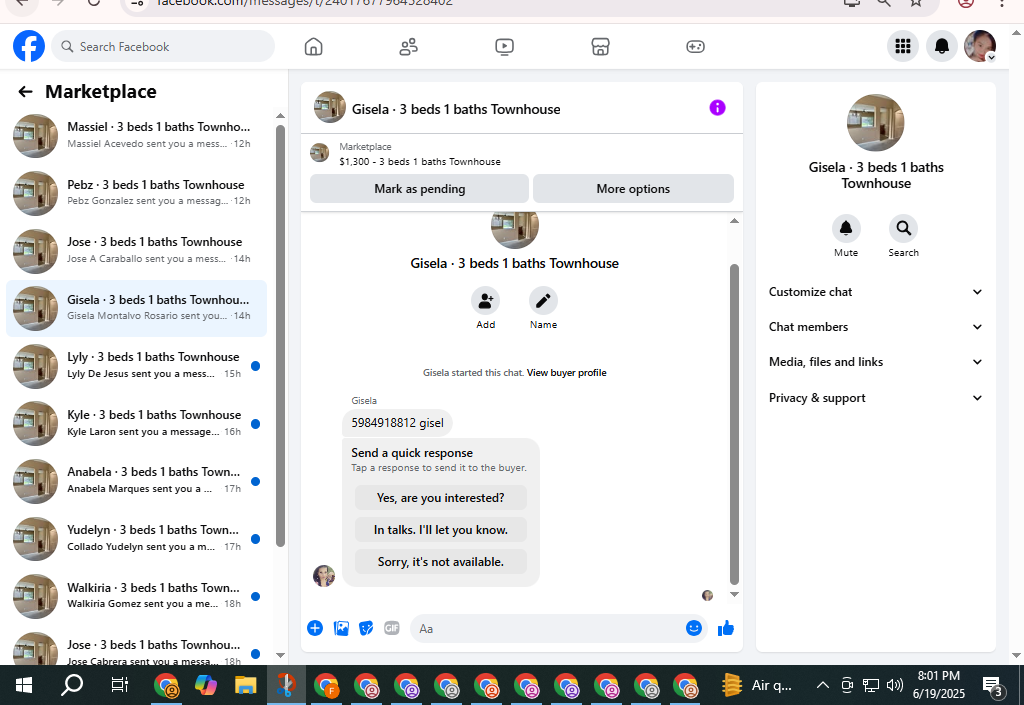Image resolution: width=1024 pixels, height=705 pixels.
Task: Open Task View in taskbar
Action: 120,685
